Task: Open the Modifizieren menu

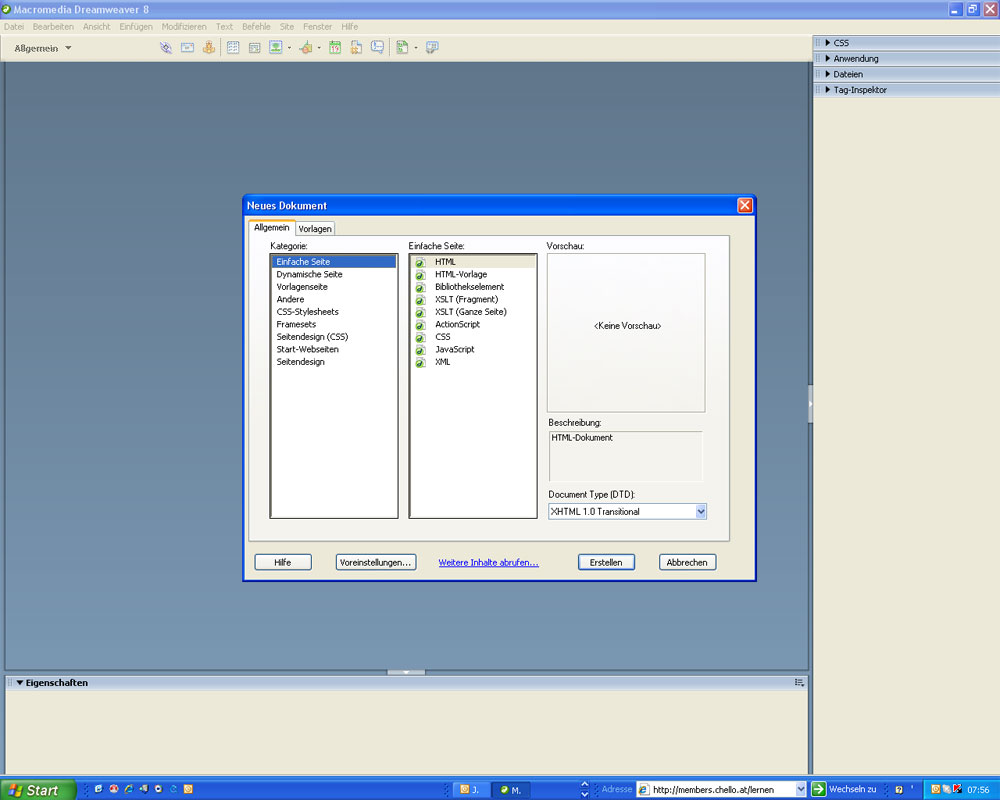Action: (x=184, y=26)
